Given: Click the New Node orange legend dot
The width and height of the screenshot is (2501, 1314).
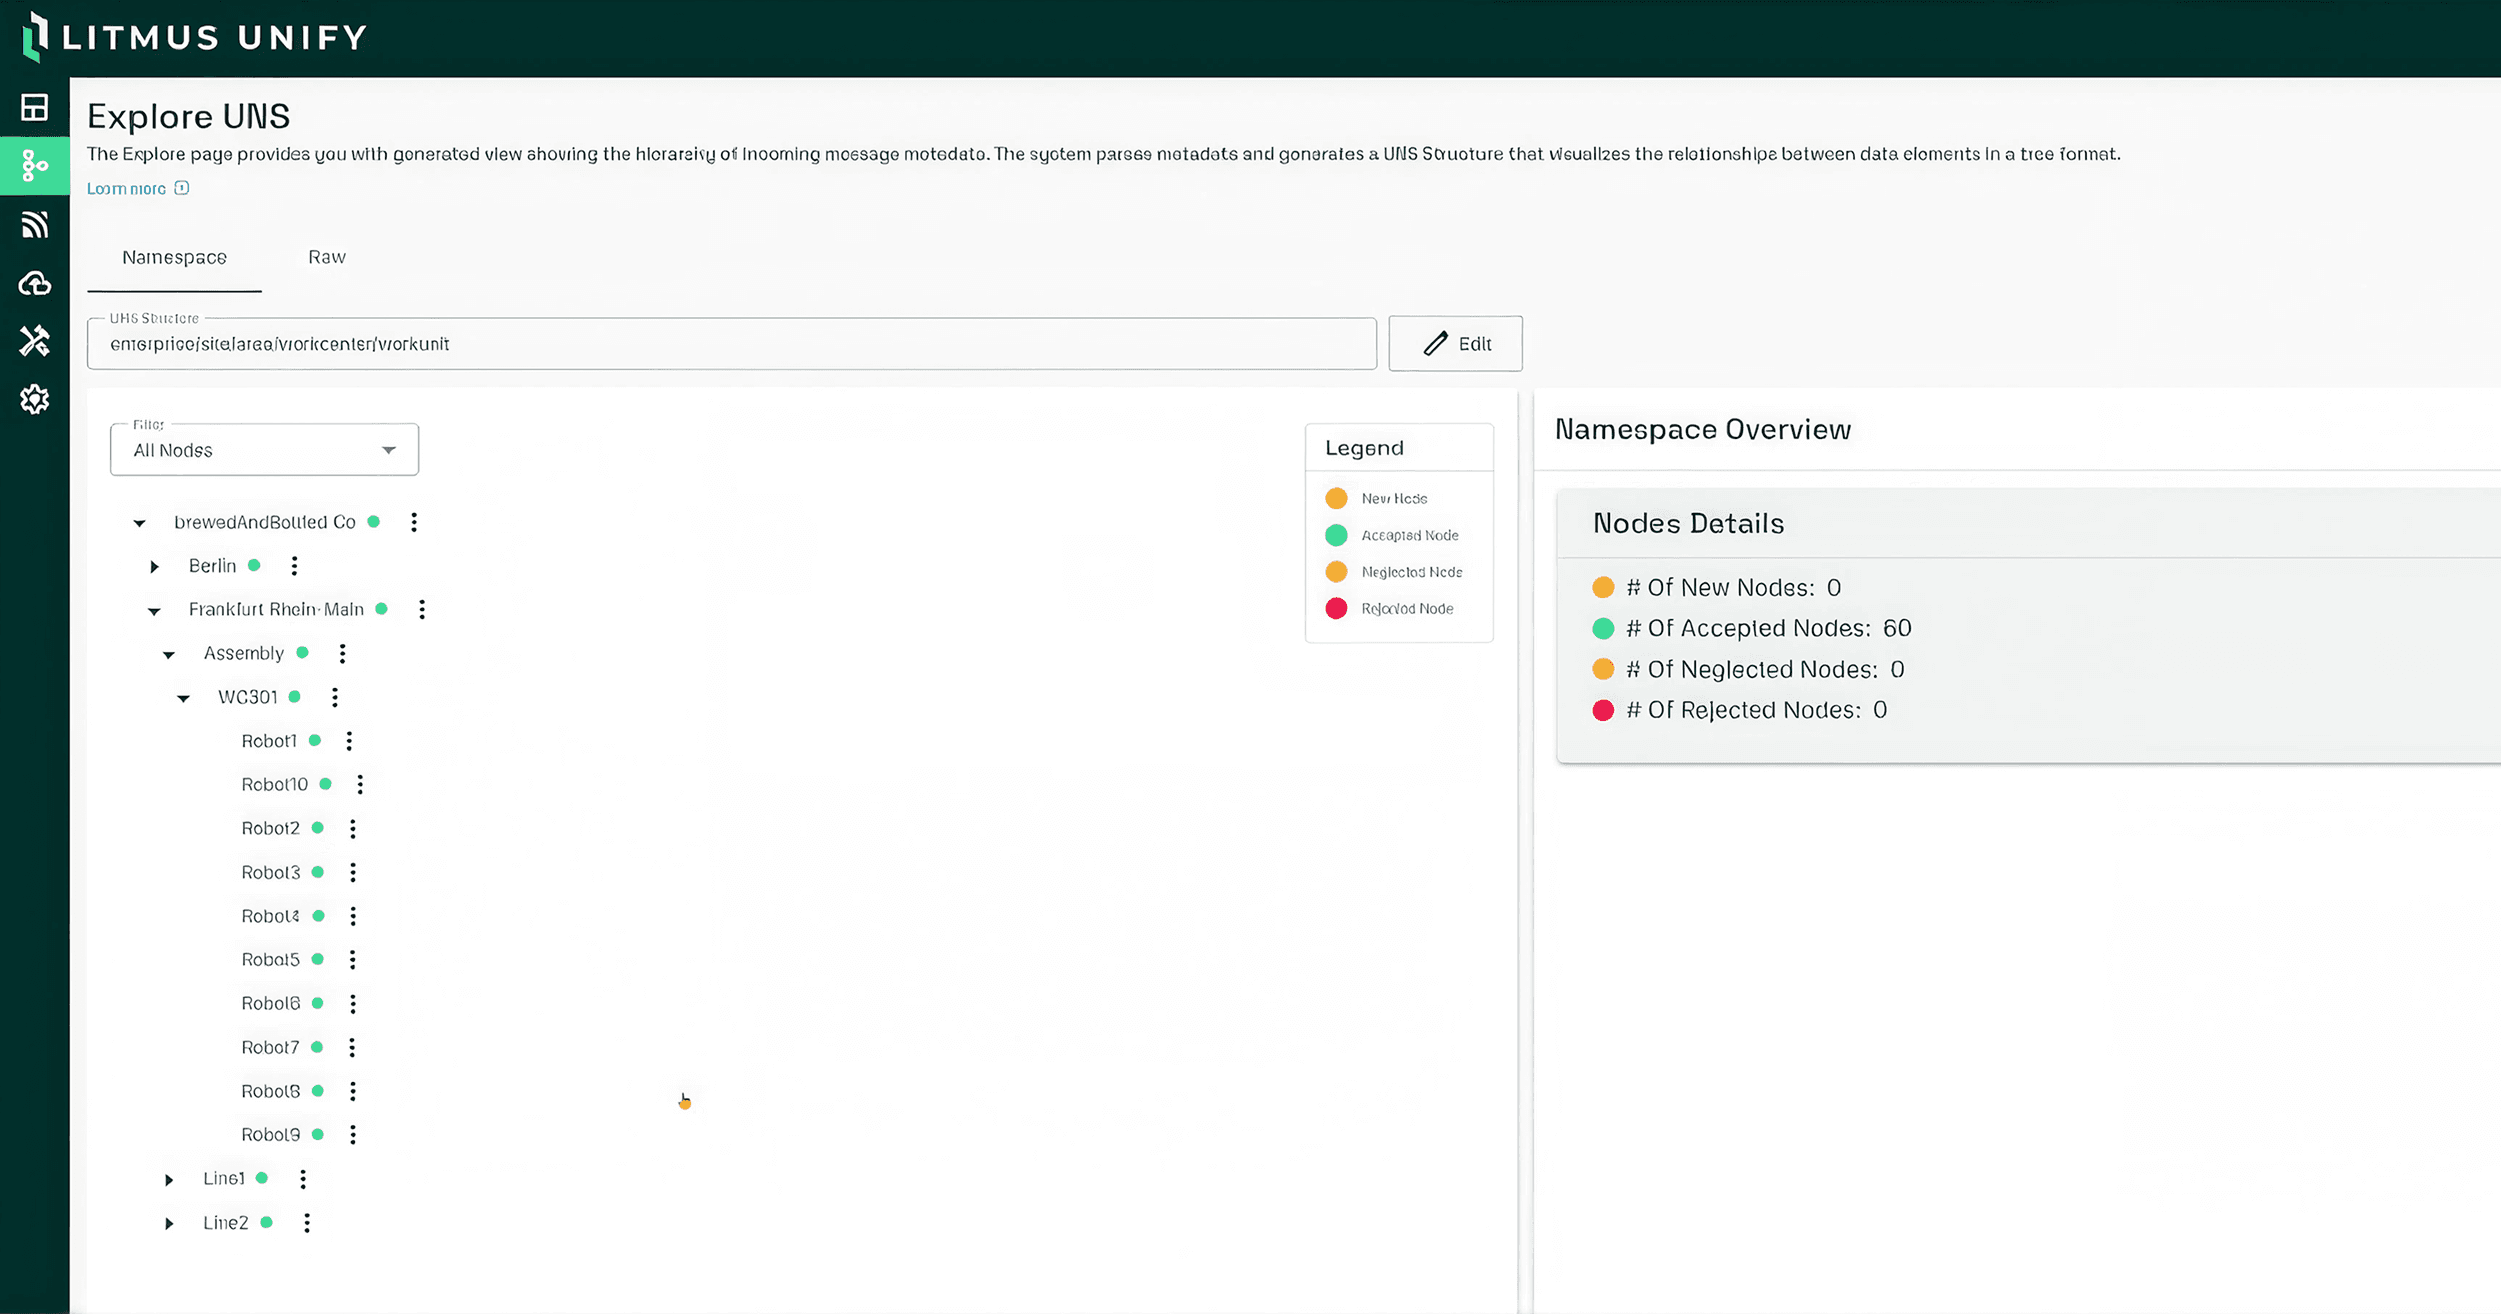Looking at the screenshot, I should pyautogui.click(x=1336, y=498).
